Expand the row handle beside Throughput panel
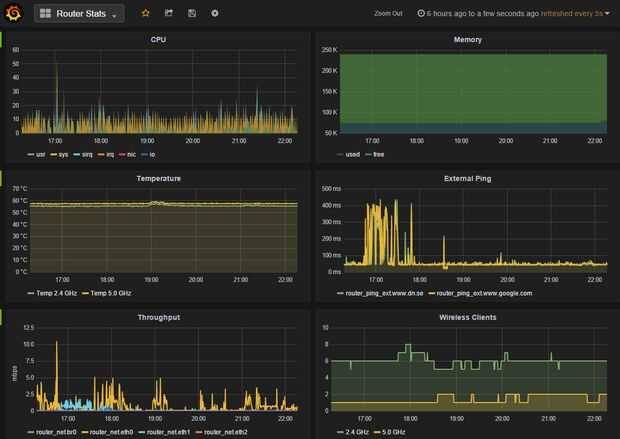Screen dimensions: 620x439 [1, 317]
